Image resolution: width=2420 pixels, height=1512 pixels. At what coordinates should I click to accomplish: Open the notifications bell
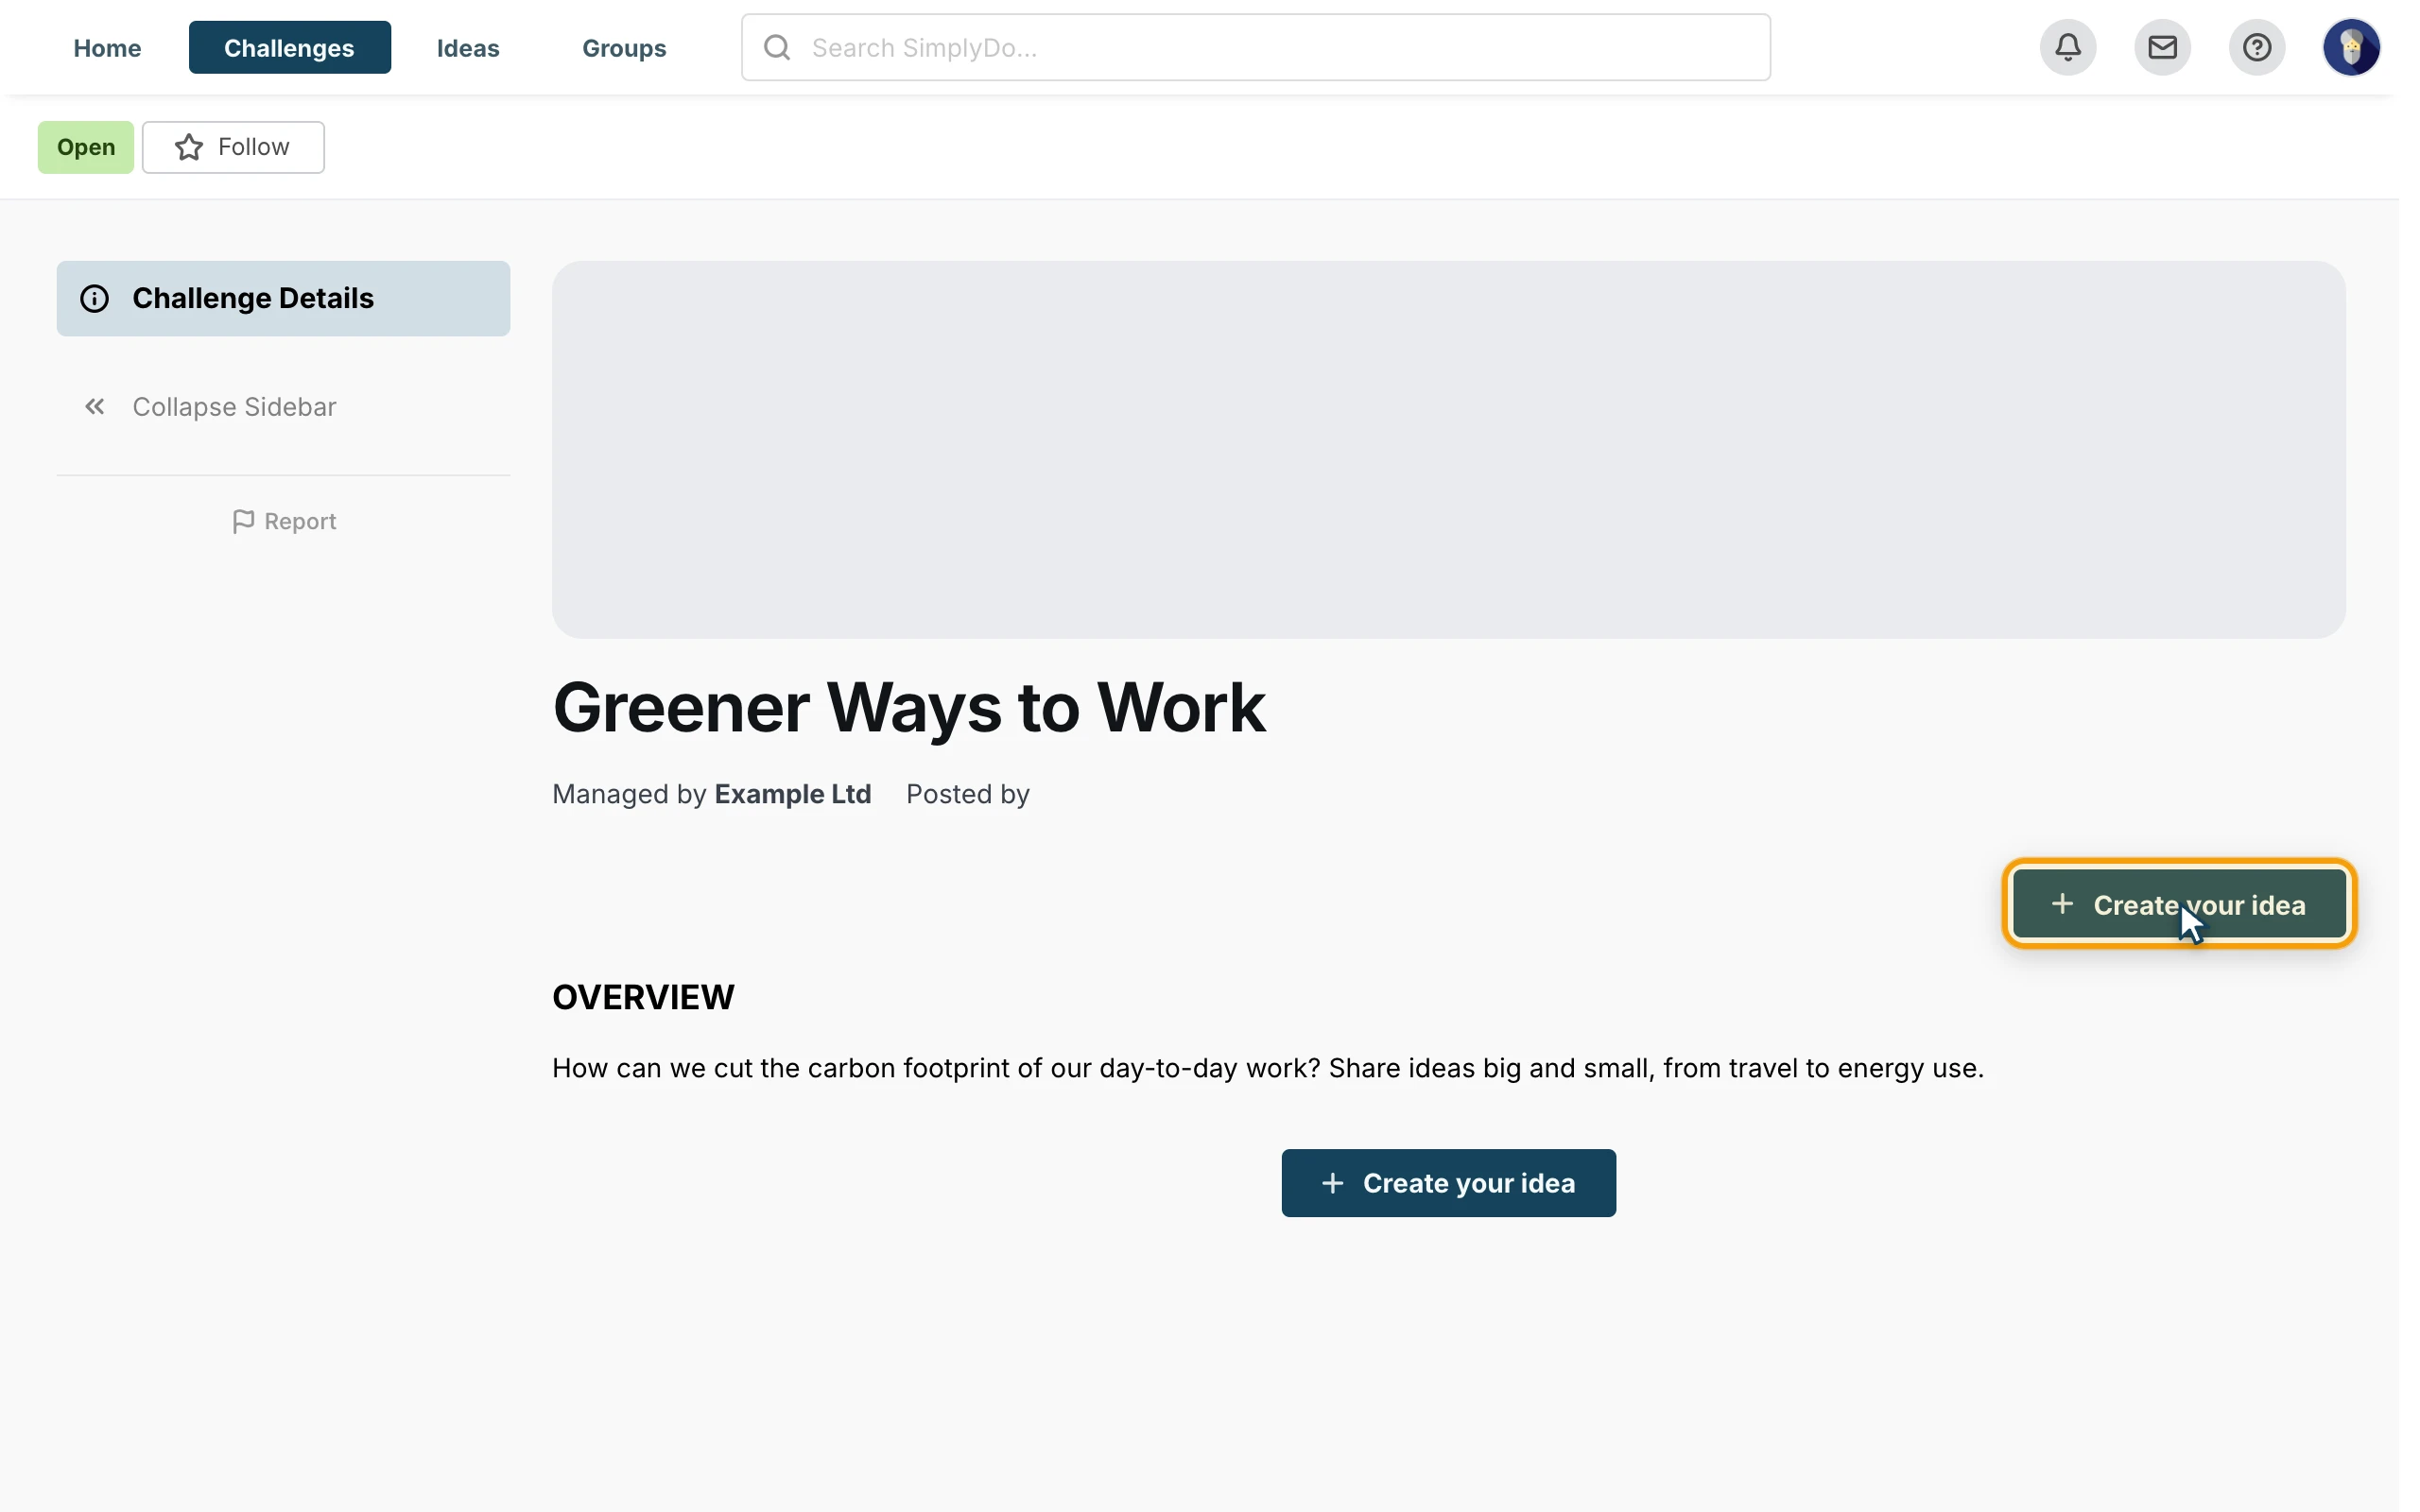click(x=2068, y=47)
